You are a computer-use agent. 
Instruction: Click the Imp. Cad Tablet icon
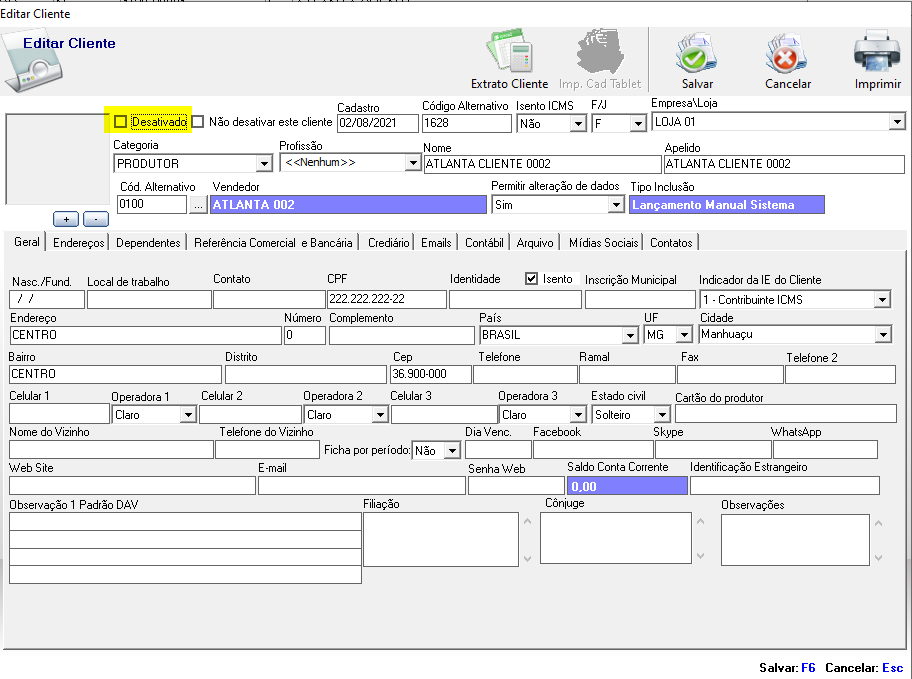pyautogui.click(x=600, y=51)
